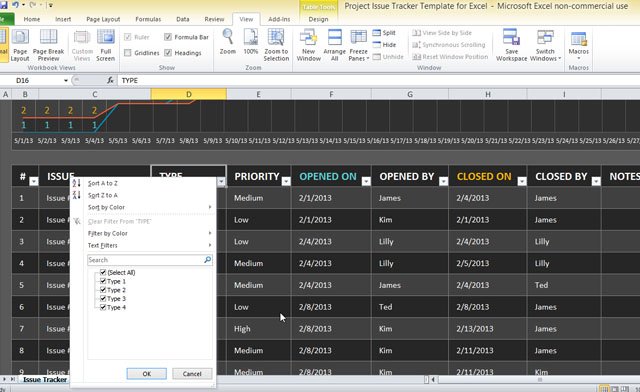Uncheck Type 4 in the filter list
640x392 pixels.
click(103, 307)
